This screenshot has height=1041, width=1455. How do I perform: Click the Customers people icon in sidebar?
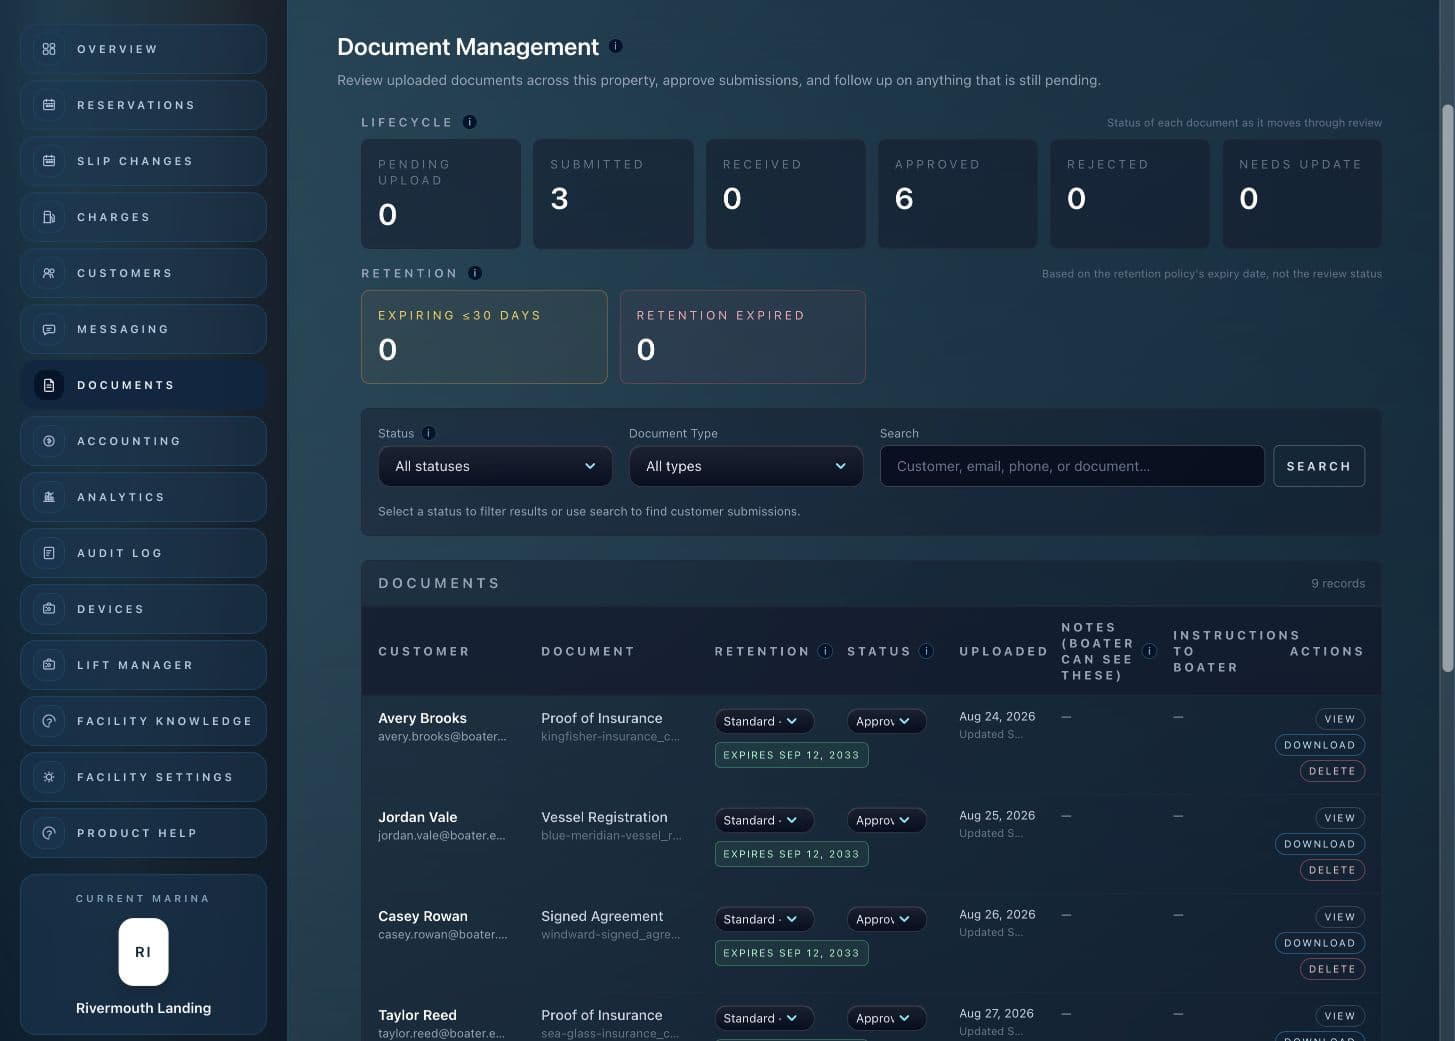click(49, 273)
